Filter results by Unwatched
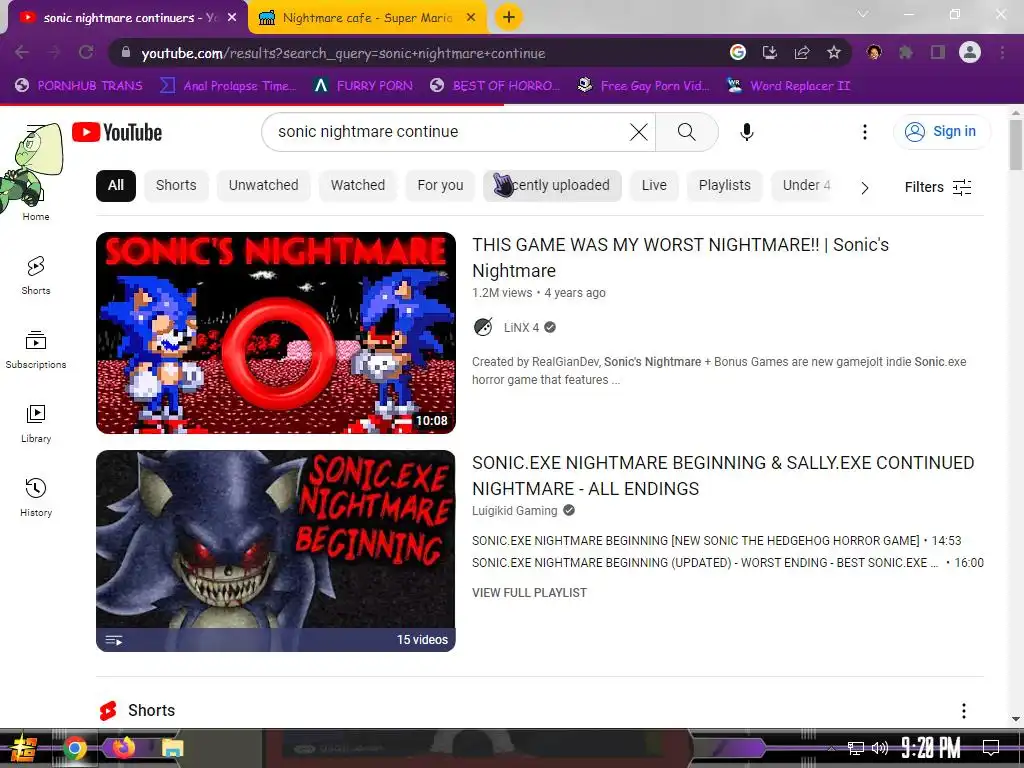 coord(263,185)
